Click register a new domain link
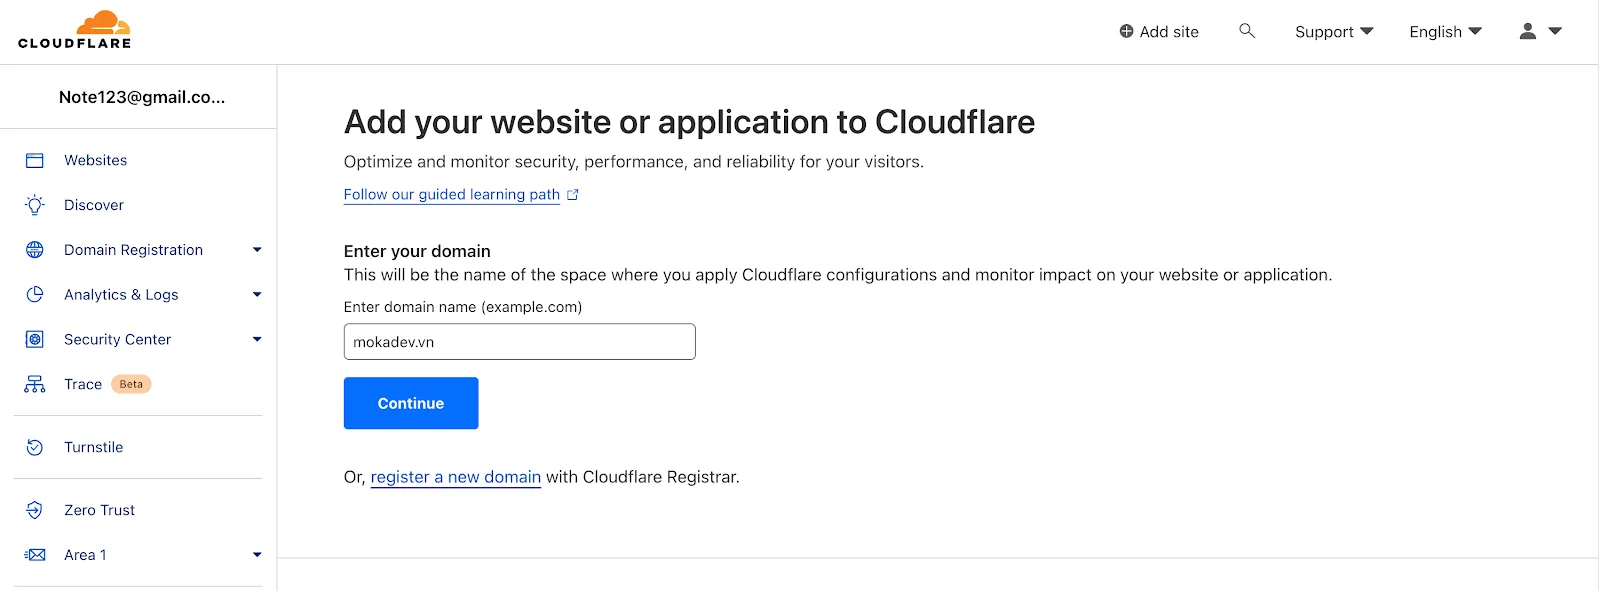Image resolution: width=1600 pixels, height=591 pixels. tap(456, 477)
